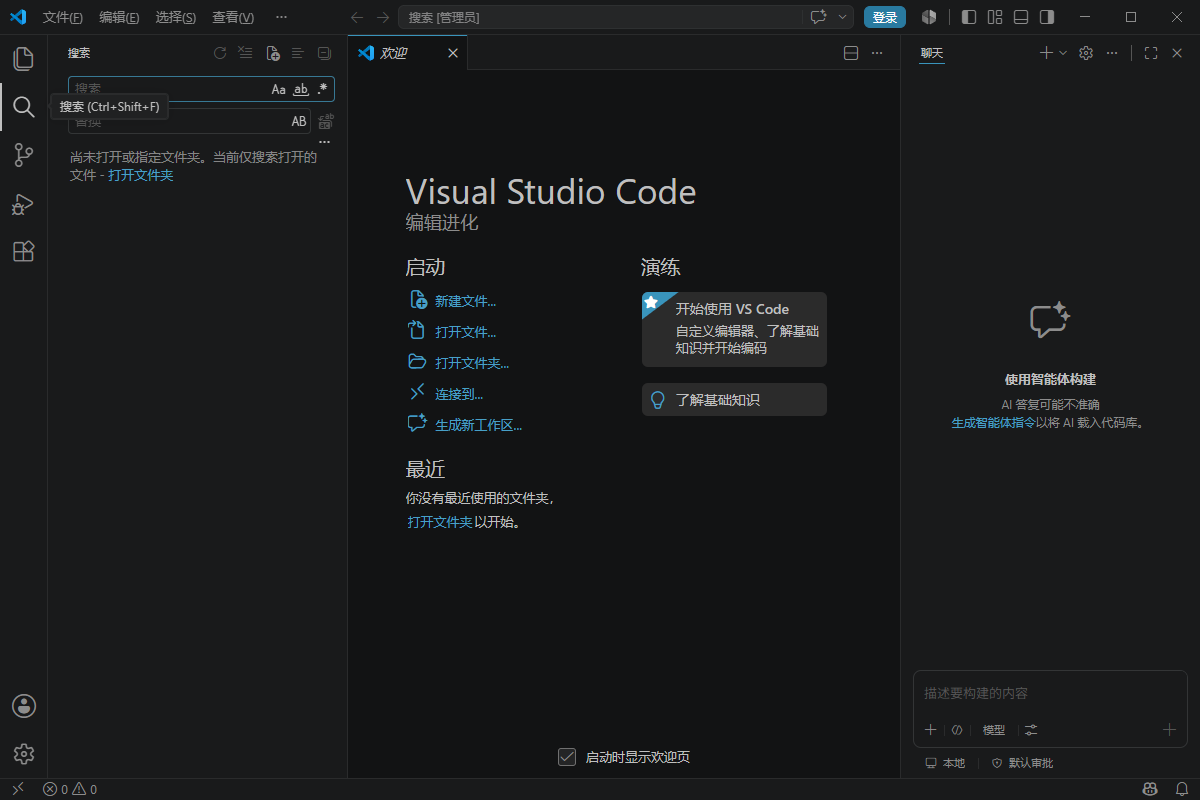View search results as tree
This screenshot has width=1200, height=800.
tap(298, 53)
